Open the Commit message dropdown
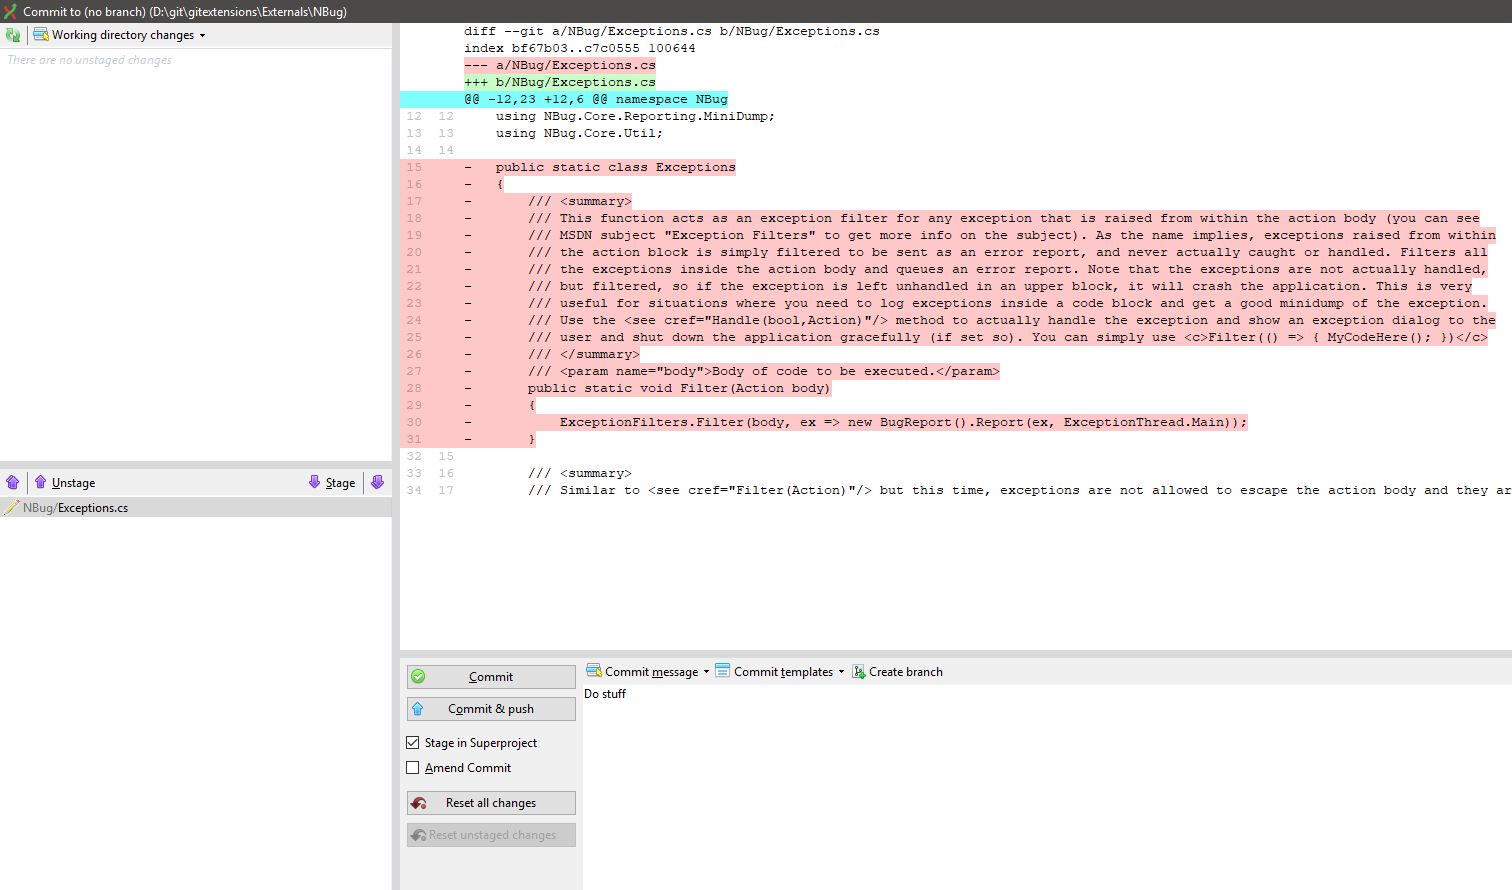 coord(648,672)
